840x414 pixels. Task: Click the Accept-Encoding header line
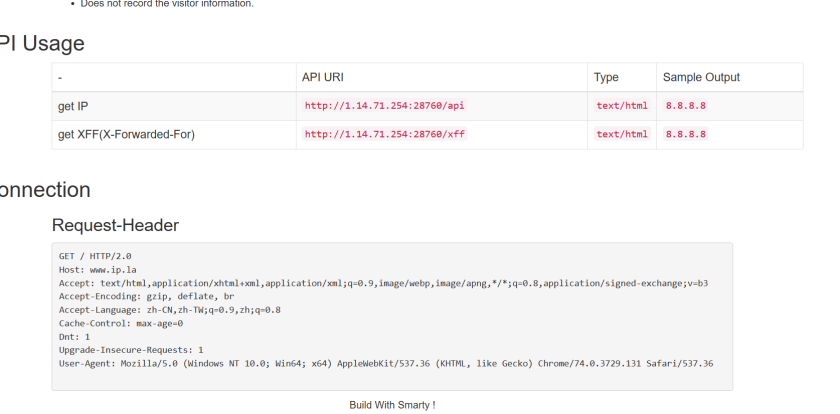146,297
